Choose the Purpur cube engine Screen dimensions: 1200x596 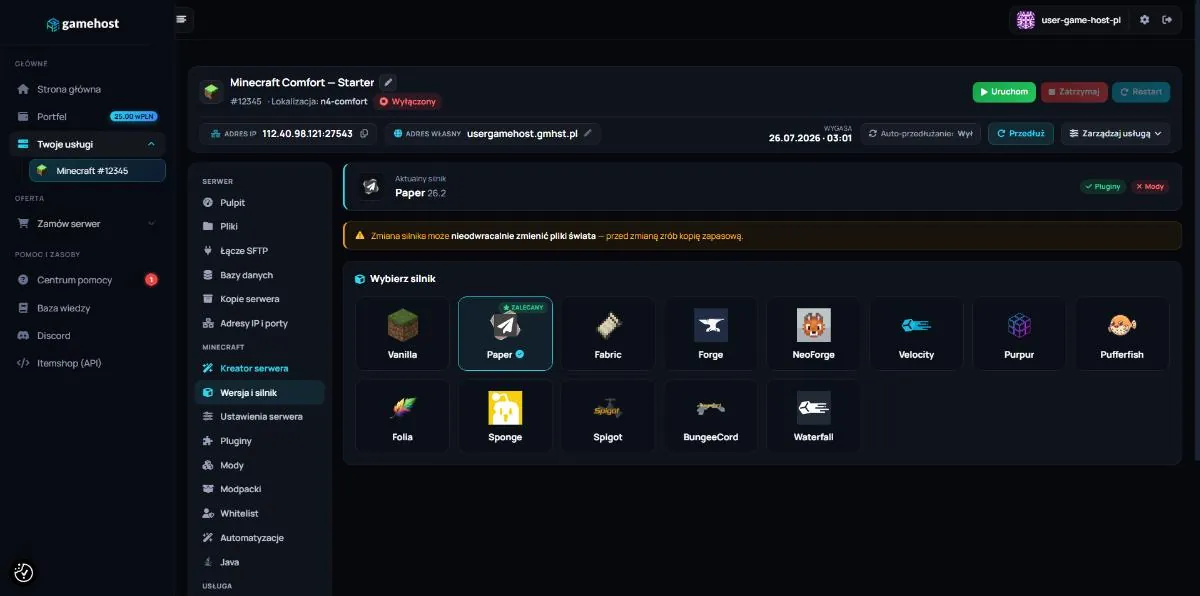pos(1019,333)
